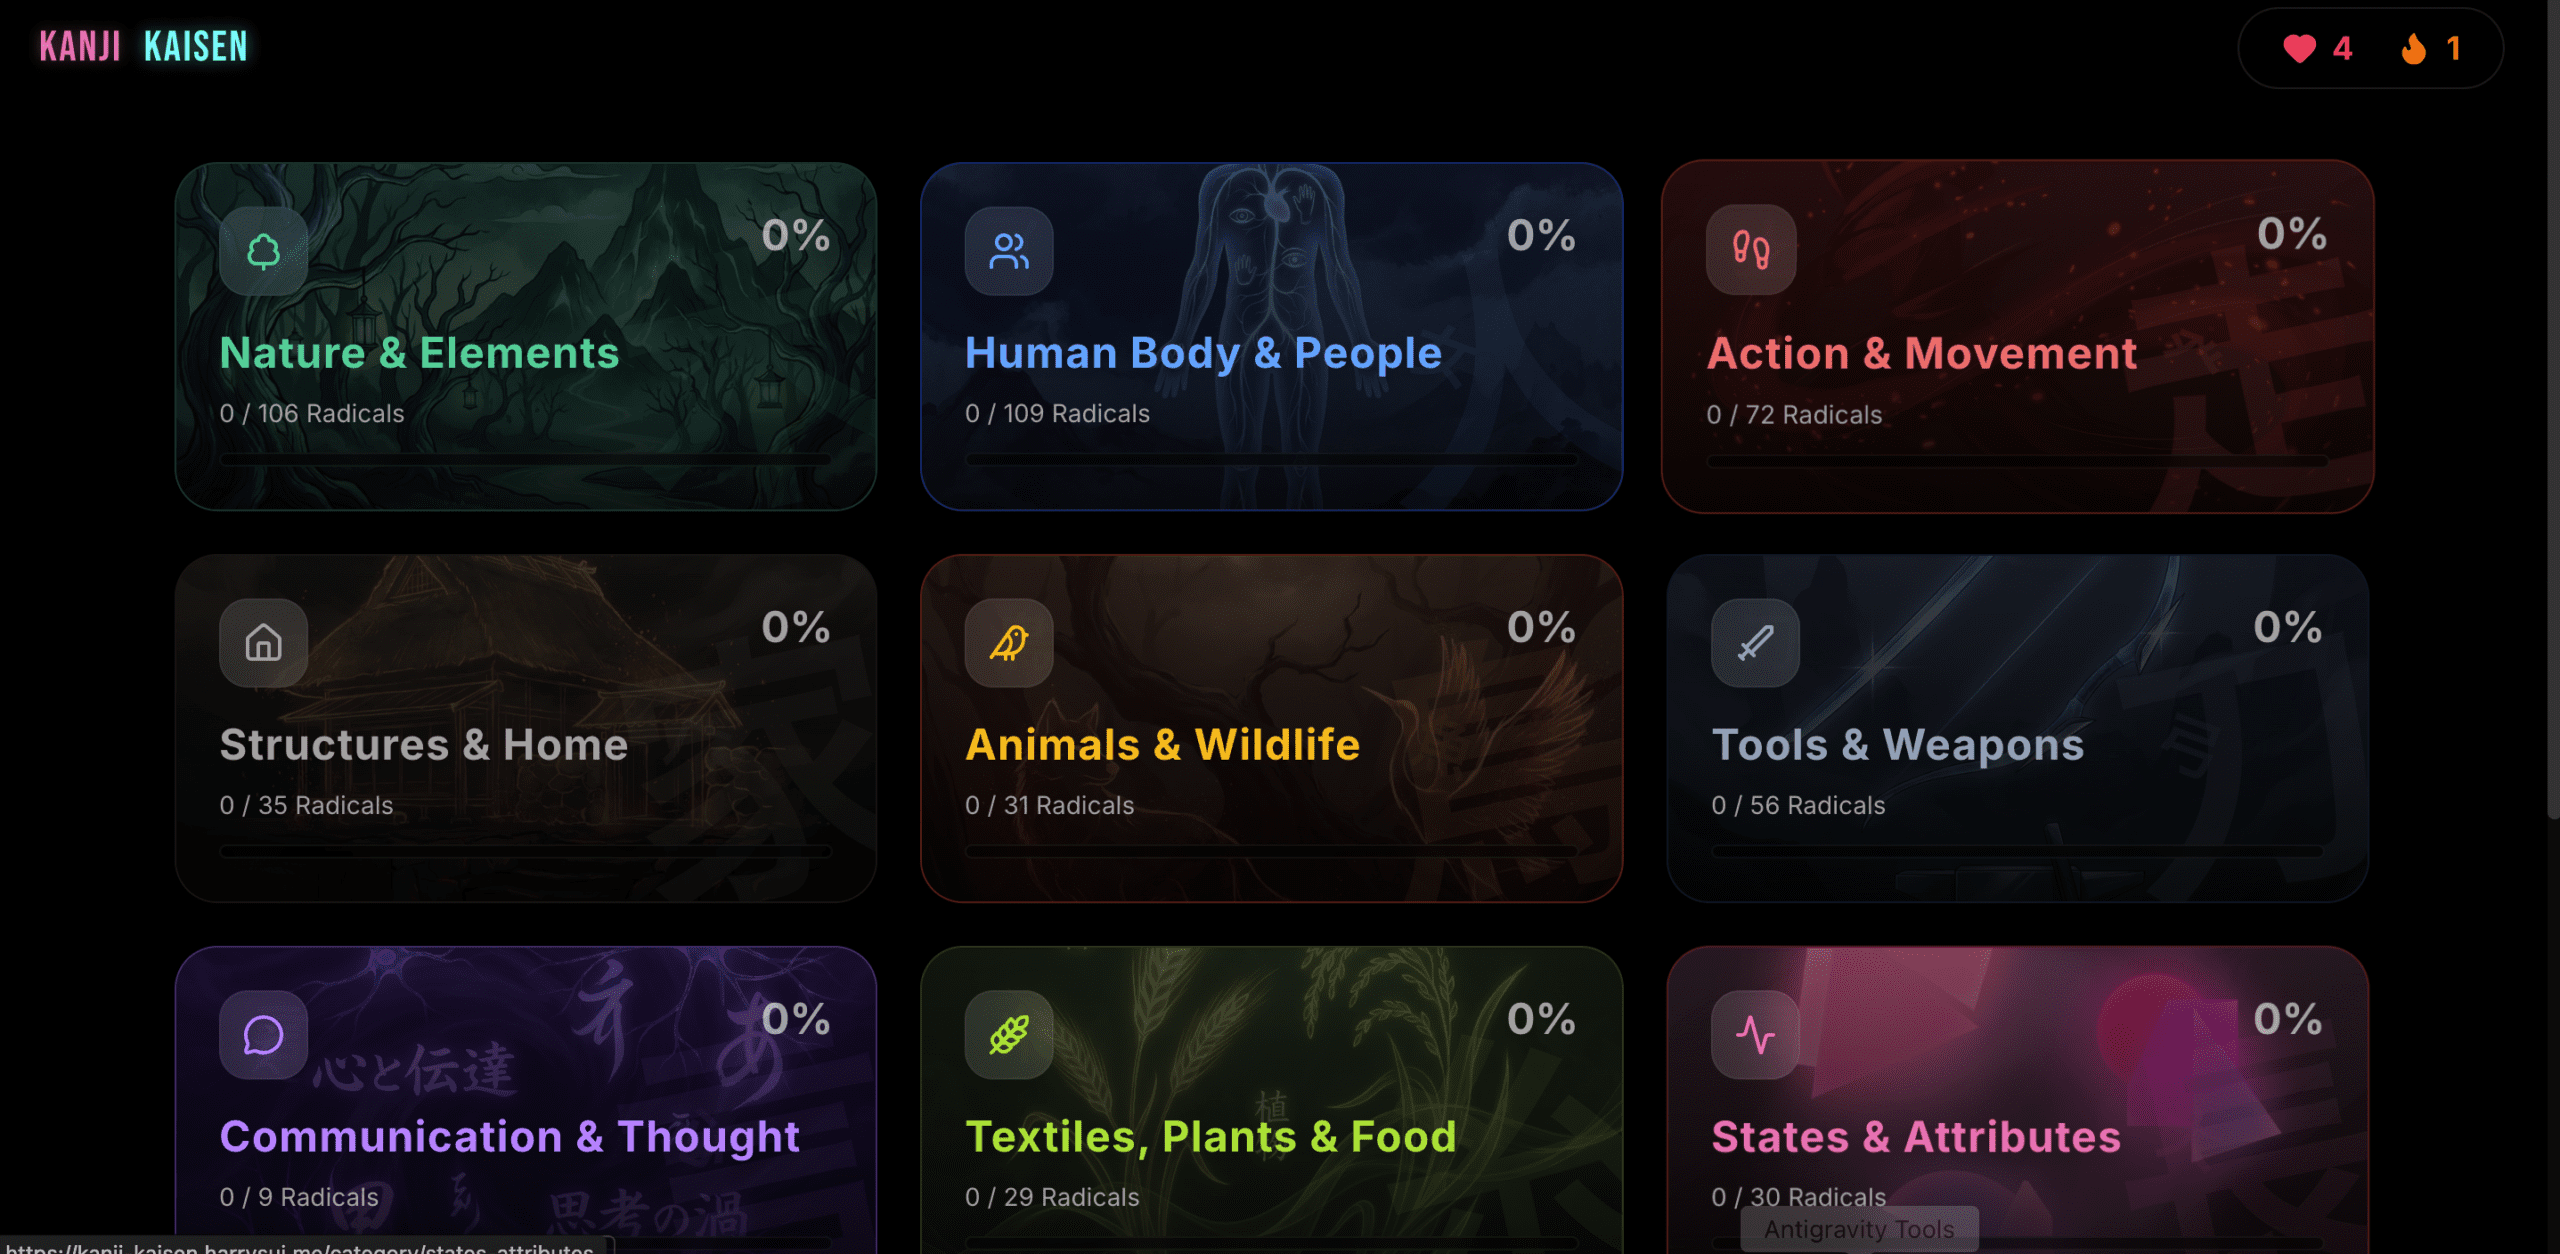The image size is (2560, 1254).
Task: Select the Animals & Wildlife title
Action: pos(1162,745)
